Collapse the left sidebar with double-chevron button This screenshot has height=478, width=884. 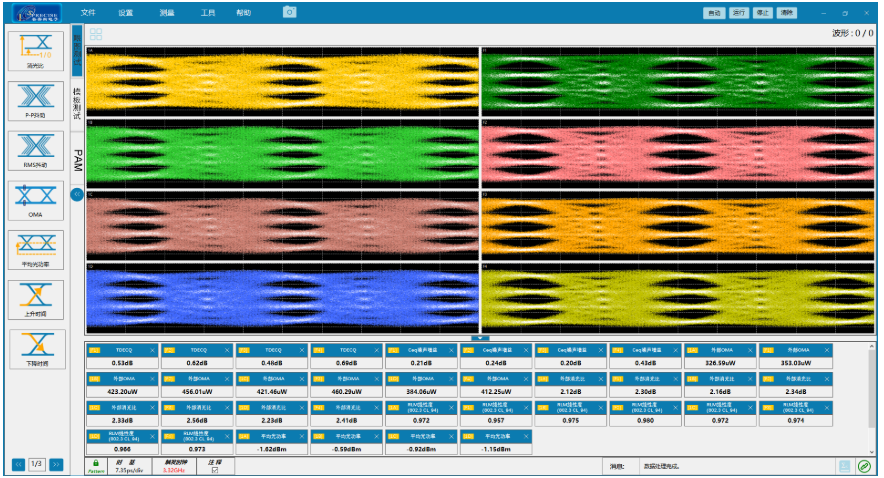pyautogui.click(x=77, y=194)
